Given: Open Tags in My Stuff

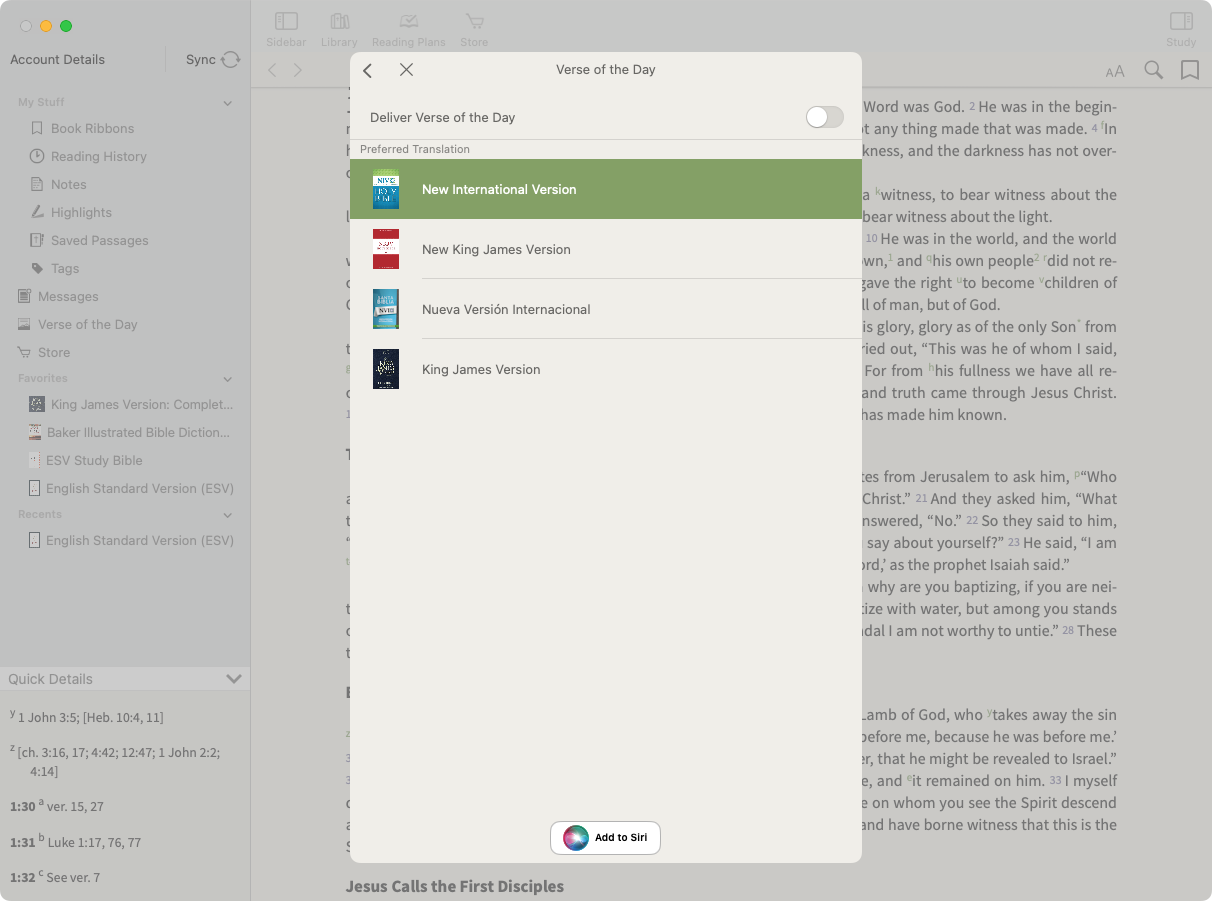Looking at the screenshot, I should pyautogui.click(x=65, y=268).
